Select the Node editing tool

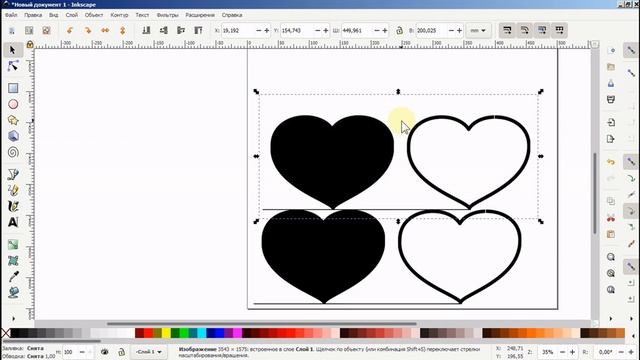pyautogui.click(x=13, y=66)
